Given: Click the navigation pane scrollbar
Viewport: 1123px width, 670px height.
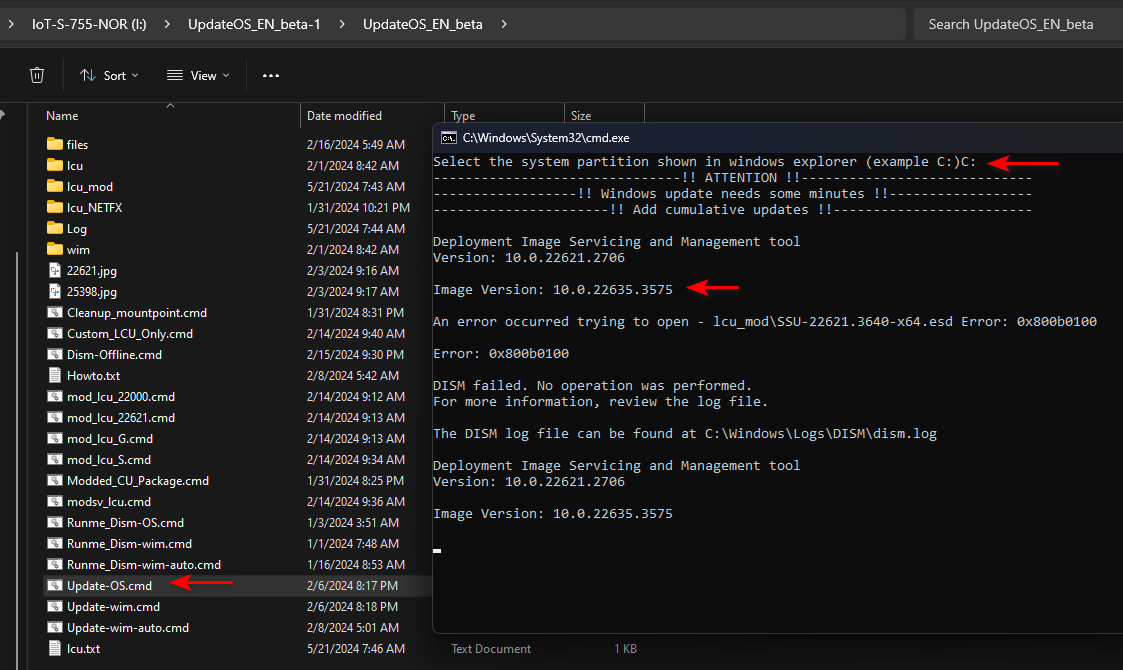Looking at the screenshot, I should [17, 459].
